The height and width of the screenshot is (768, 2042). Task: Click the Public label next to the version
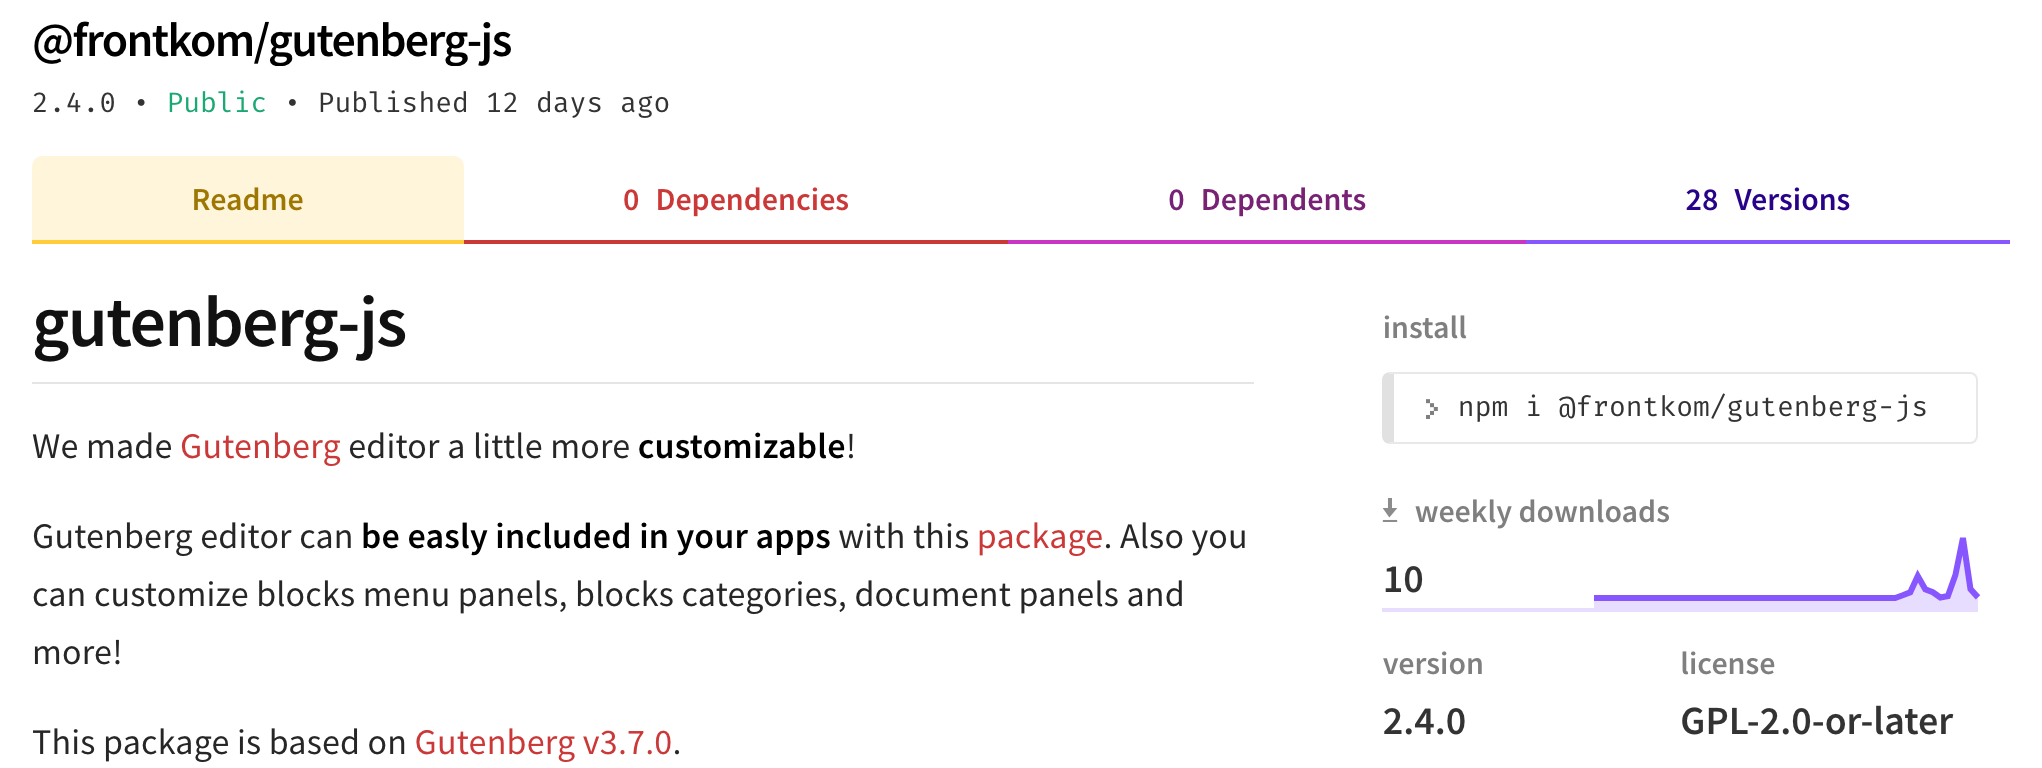(x=217, y=103)
